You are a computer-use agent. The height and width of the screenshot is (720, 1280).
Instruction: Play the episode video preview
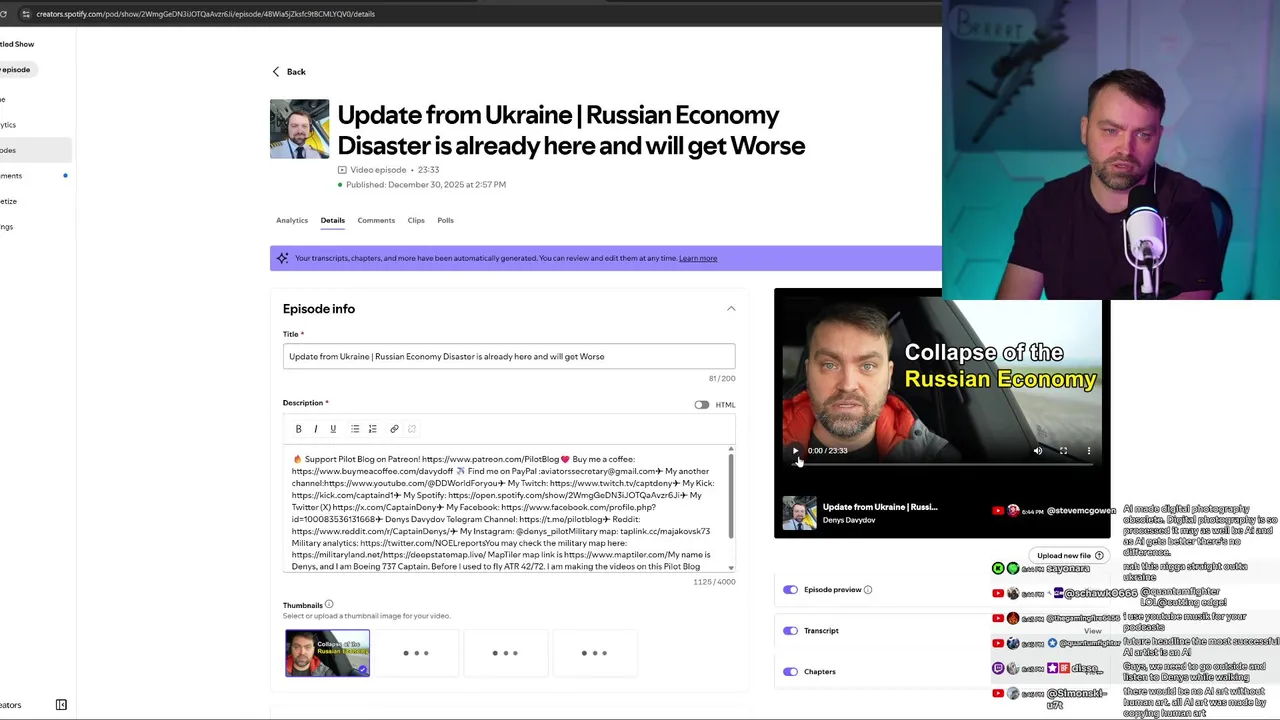click(x=795, y=451)
